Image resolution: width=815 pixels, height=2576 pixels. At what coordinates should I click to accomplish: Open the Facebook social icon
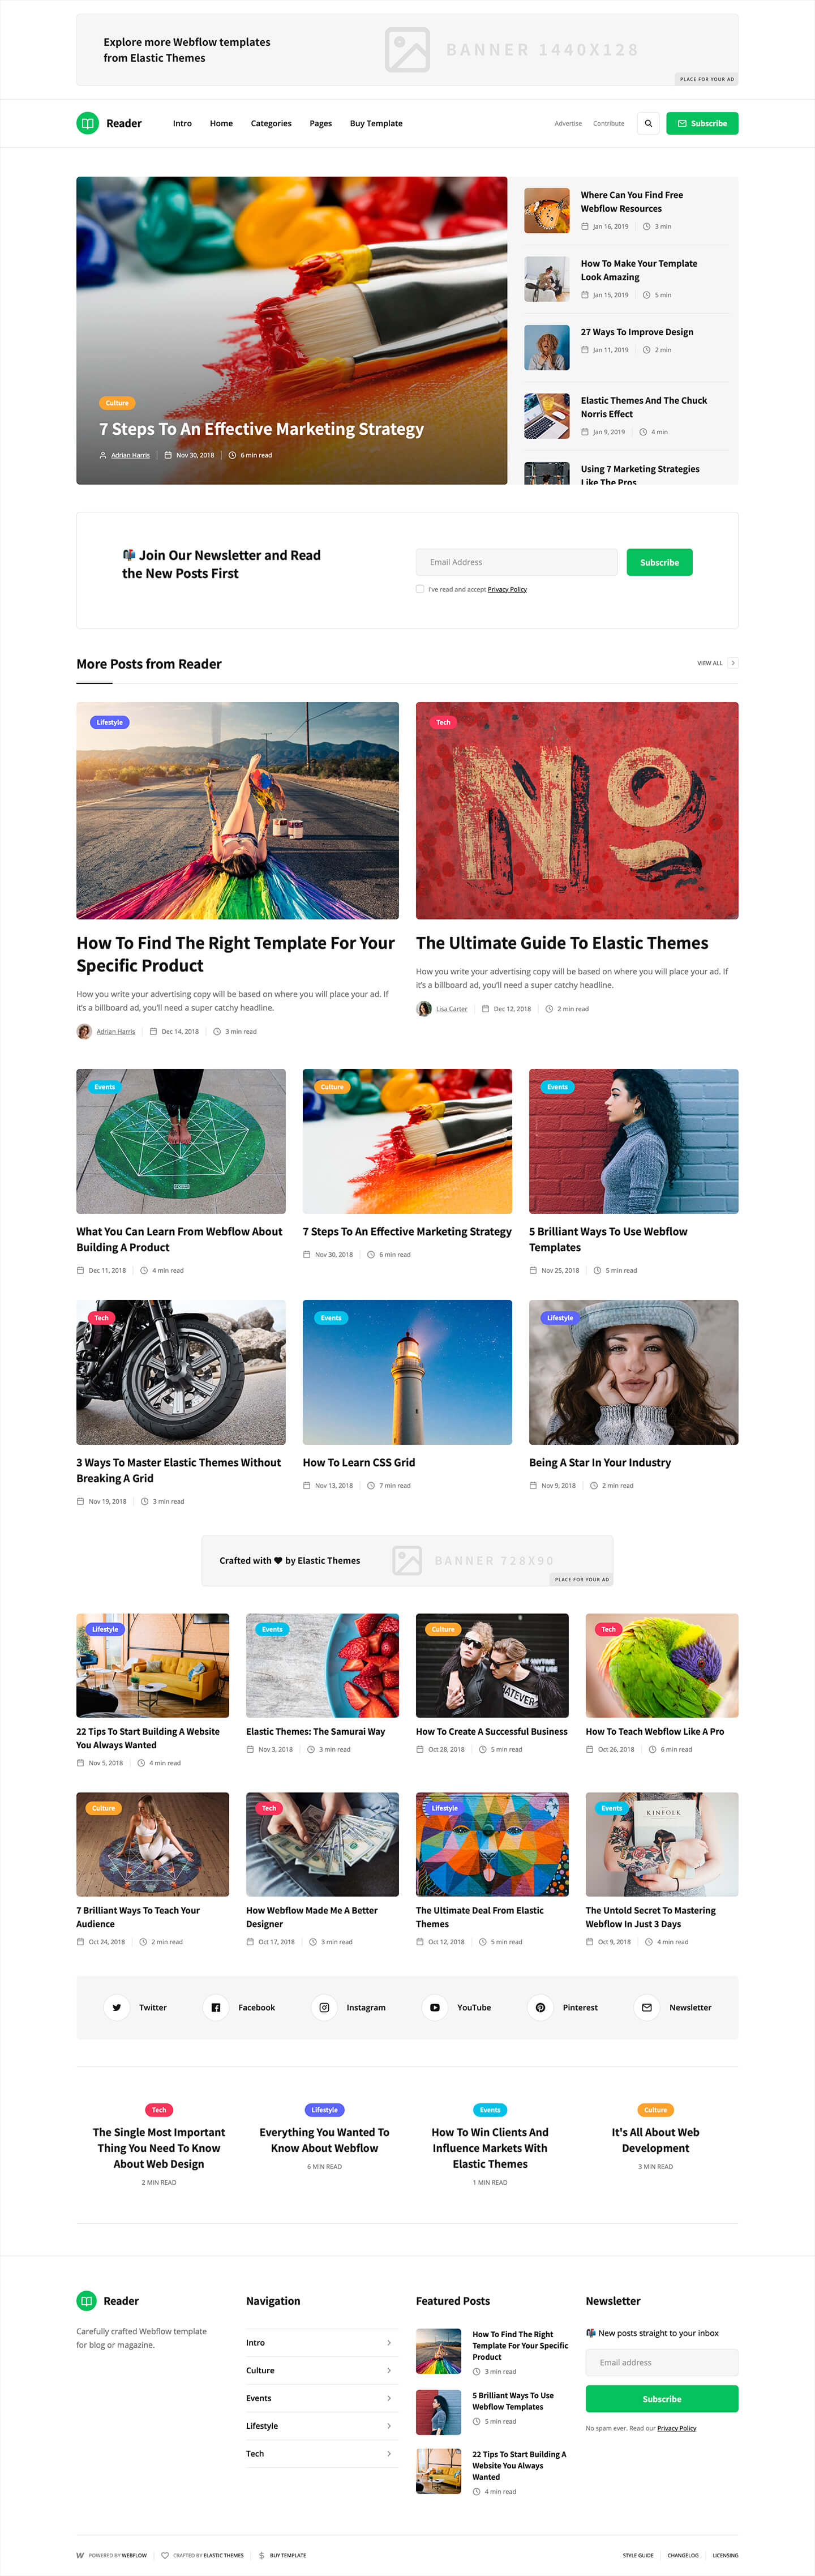tap(216, 2007)
